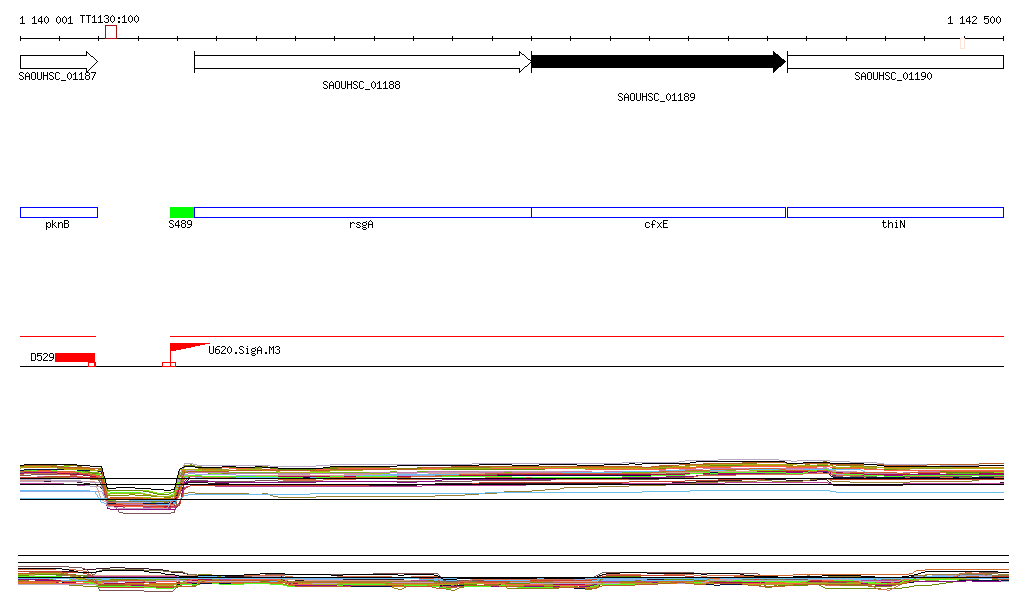Open the SAOUHSC_01188 locus label
This screenshot has height=611, width=1024.
tap(361, 85)
